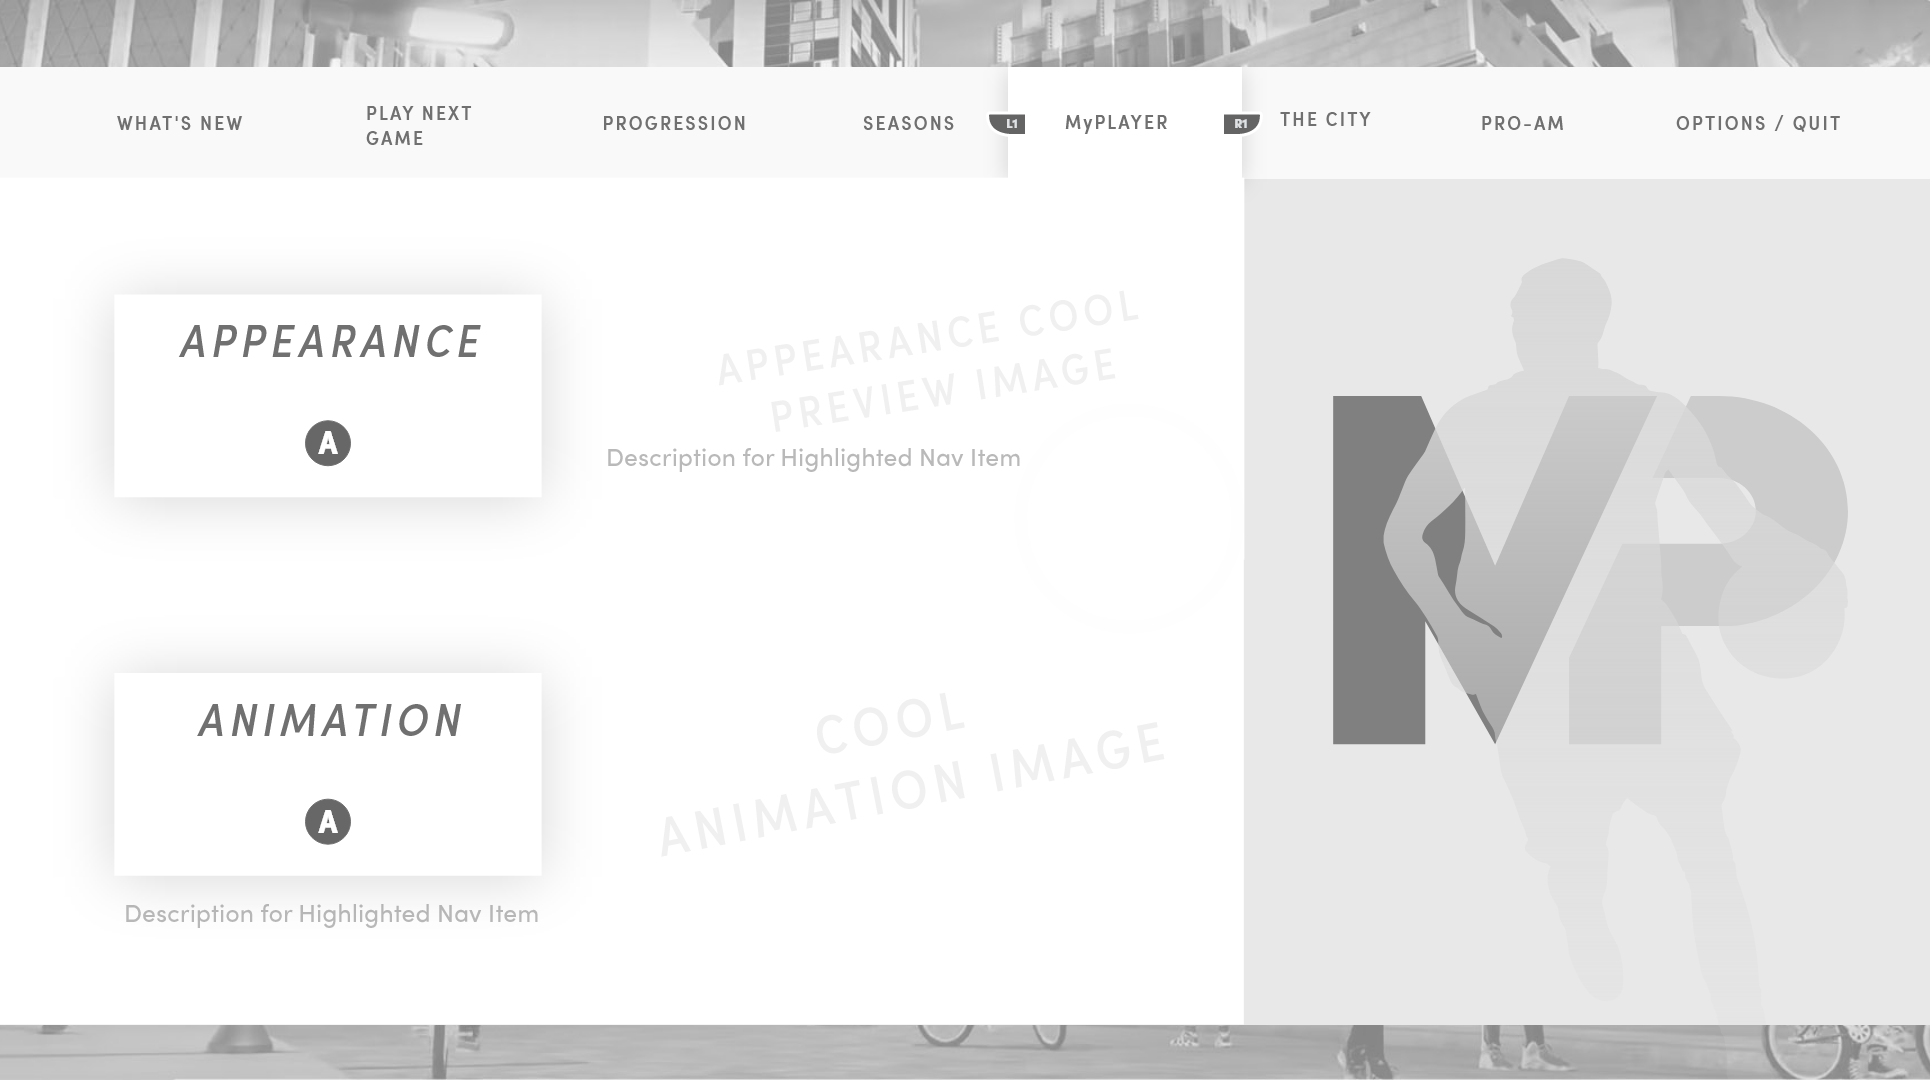The image size is (1930, 1080).
Task: Click the description text beside the Appearance card
Action: tap(813, 458)
